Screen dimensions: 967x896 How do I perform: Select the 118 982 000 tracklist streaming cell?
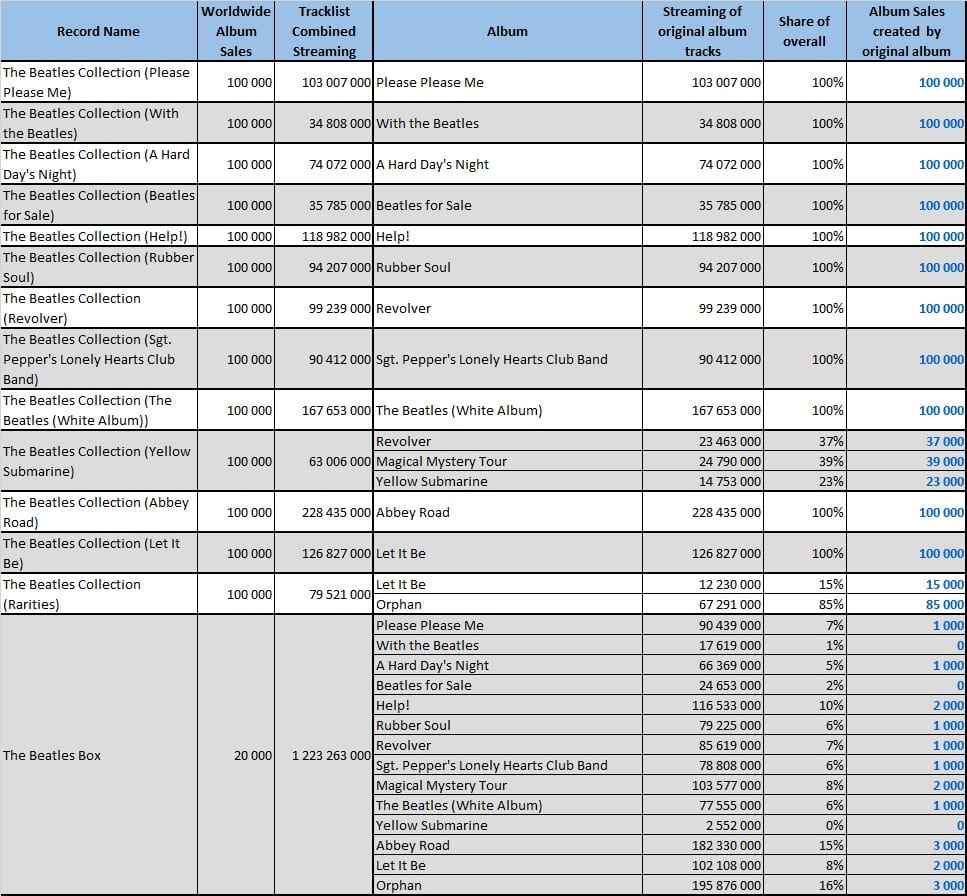click(x=324, y=236)
